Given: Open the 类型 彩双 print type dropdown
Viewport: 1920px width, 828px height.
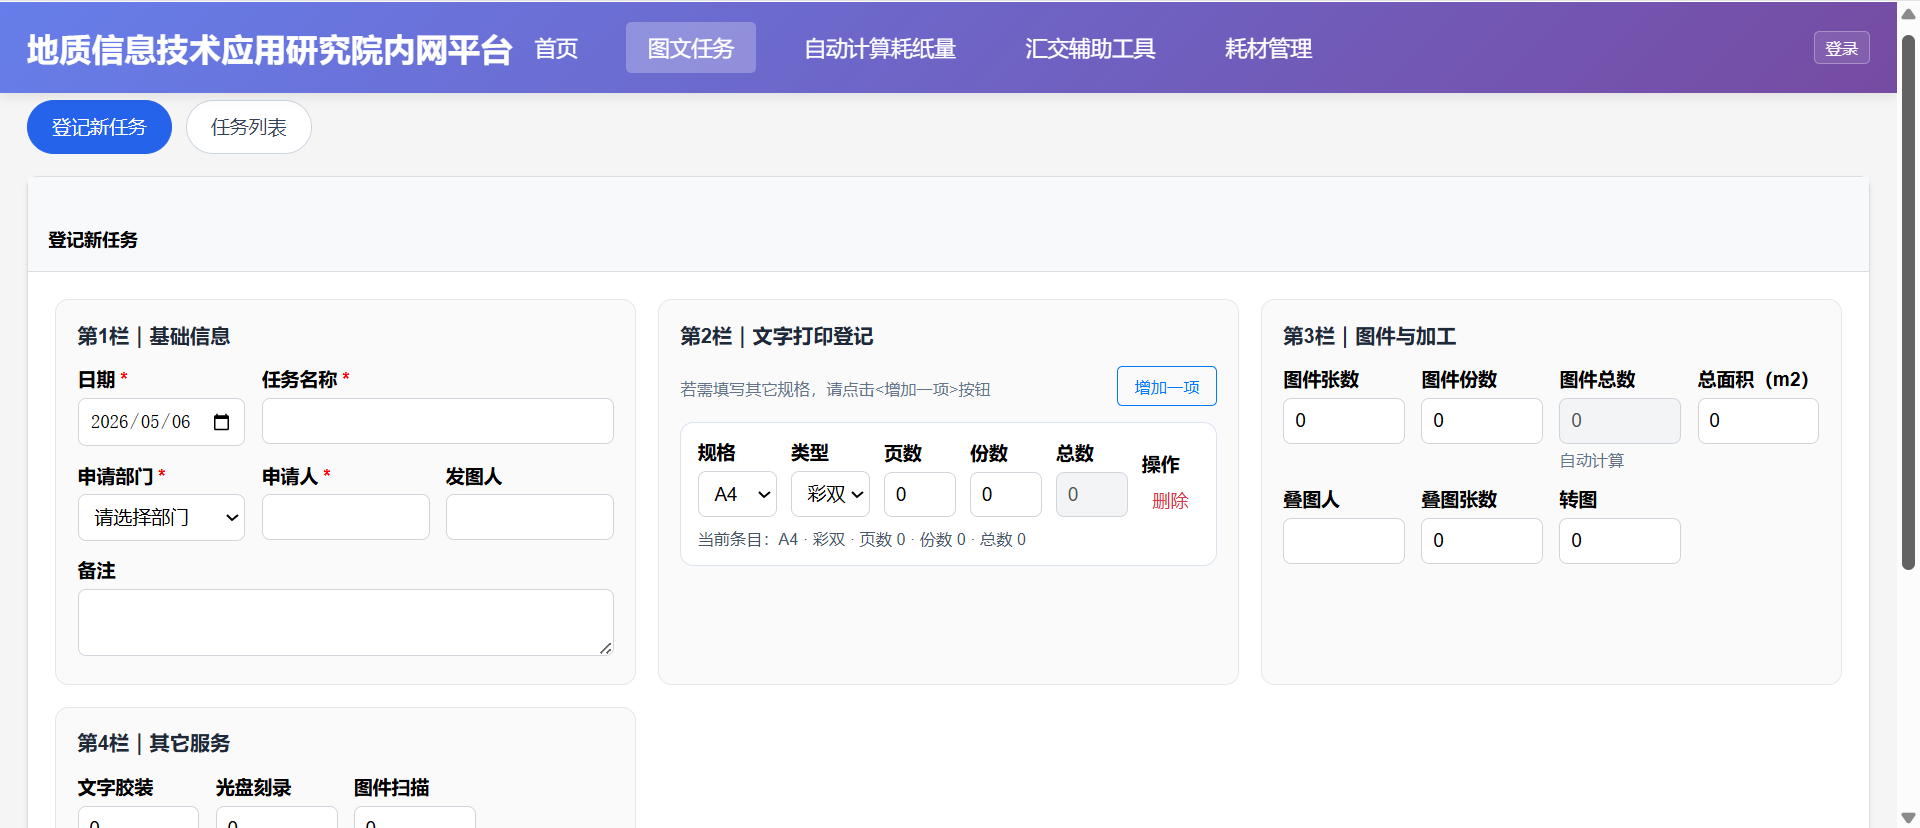Looking at the screenshot, I should coord(830,494).
